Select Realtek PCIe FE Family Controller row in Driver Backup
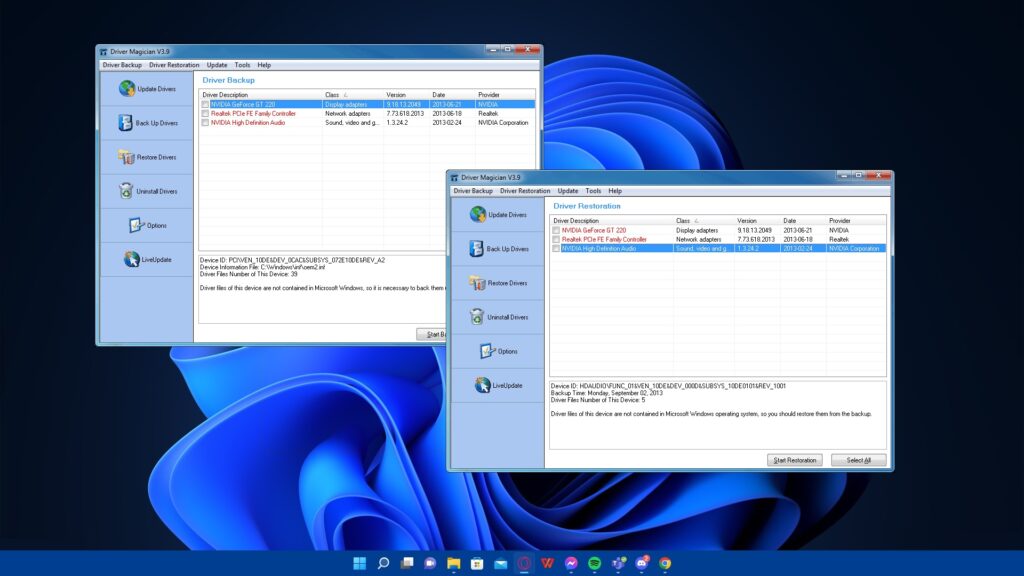 click(x=368, y=114)
